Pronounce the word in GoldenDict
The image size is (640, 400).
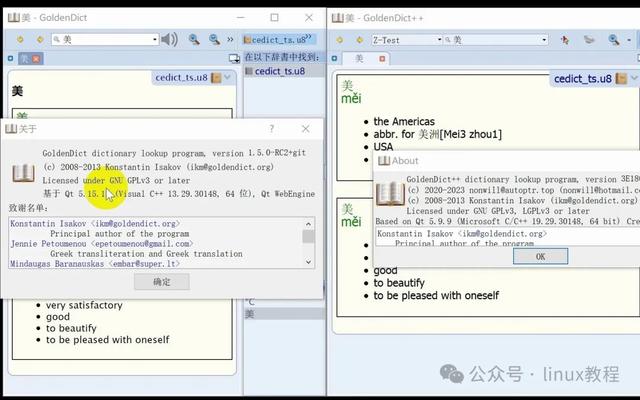click(169, 40)
